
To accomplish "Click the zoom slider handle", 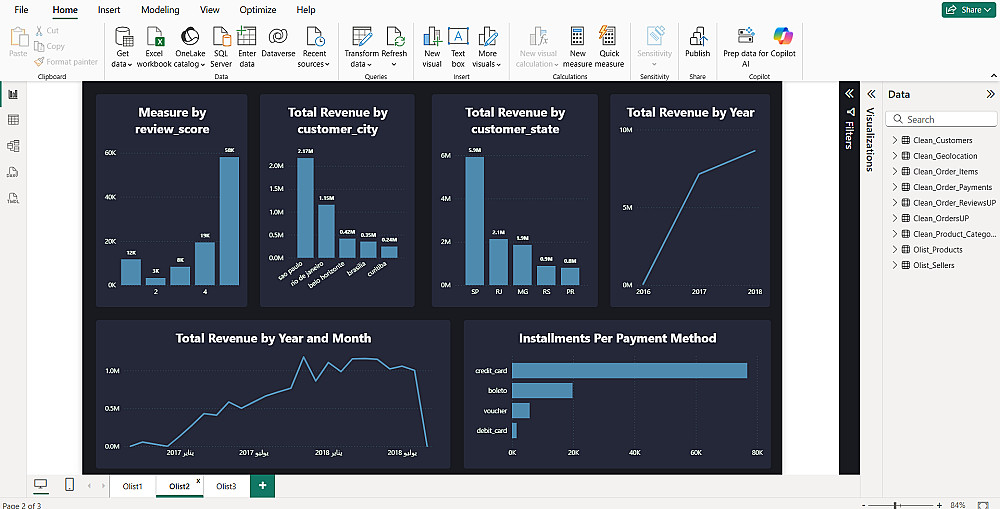I will [x=896, y=505].
